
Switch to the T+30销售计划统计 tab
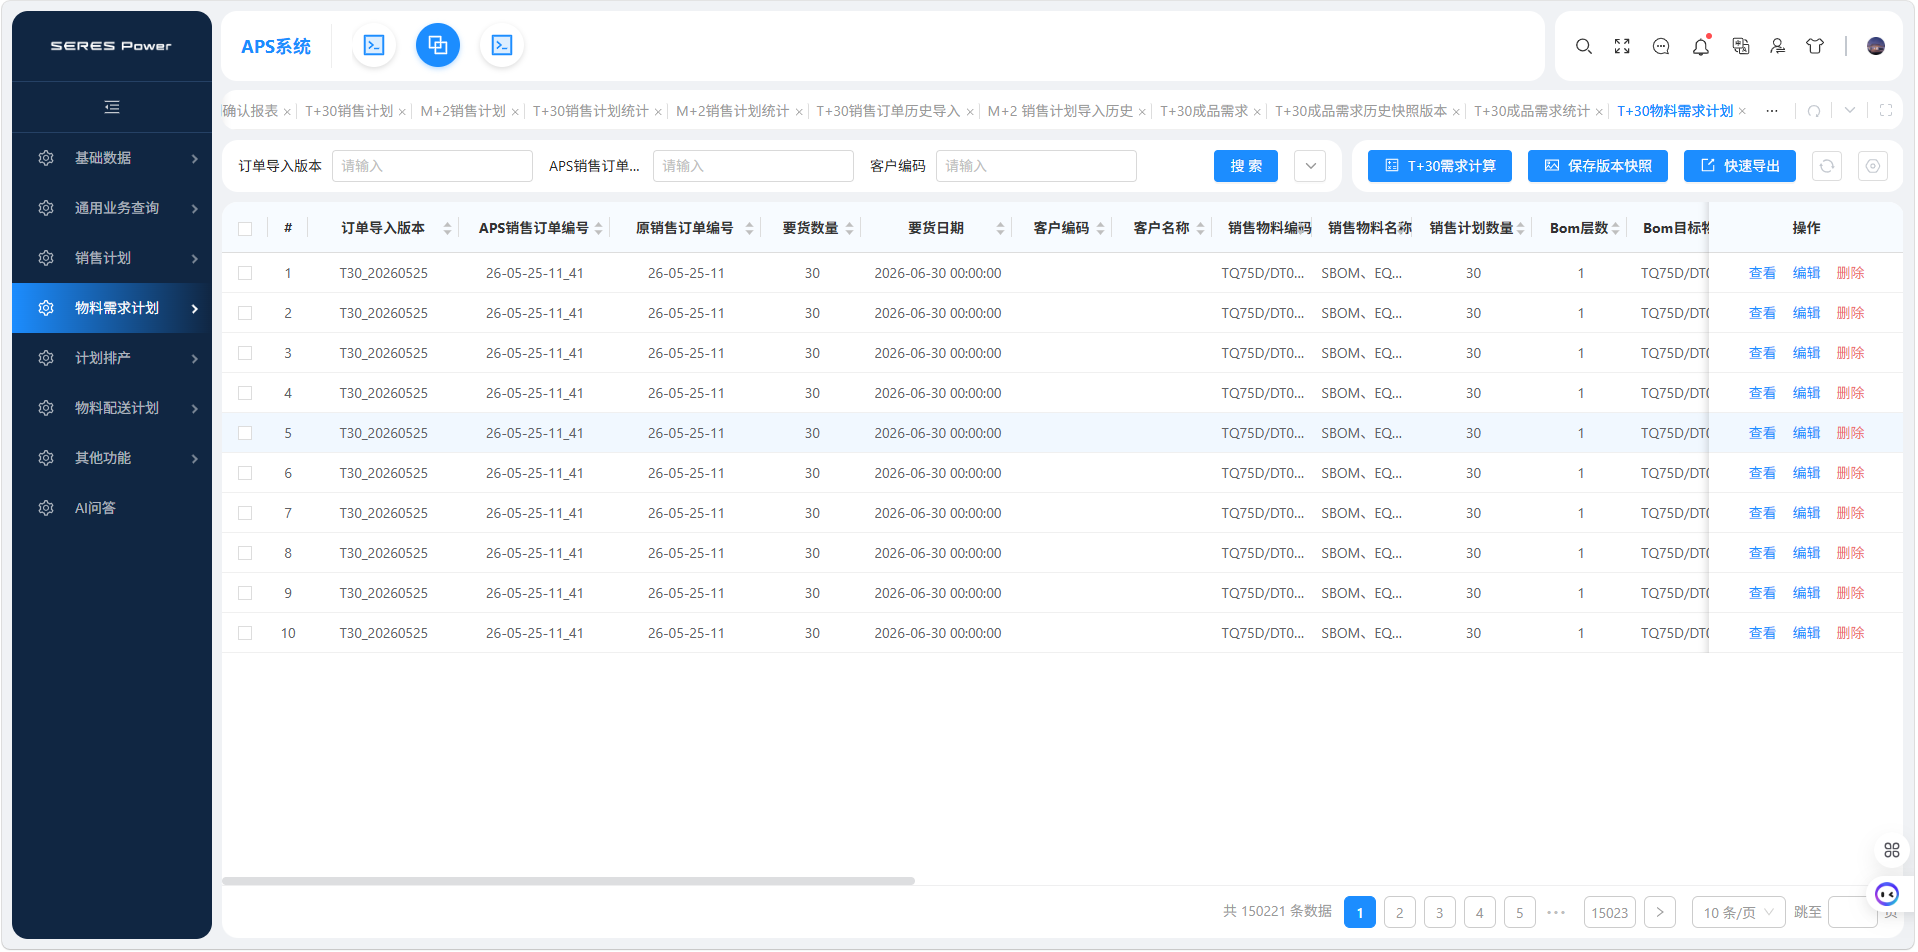click(x=590, y=111)
